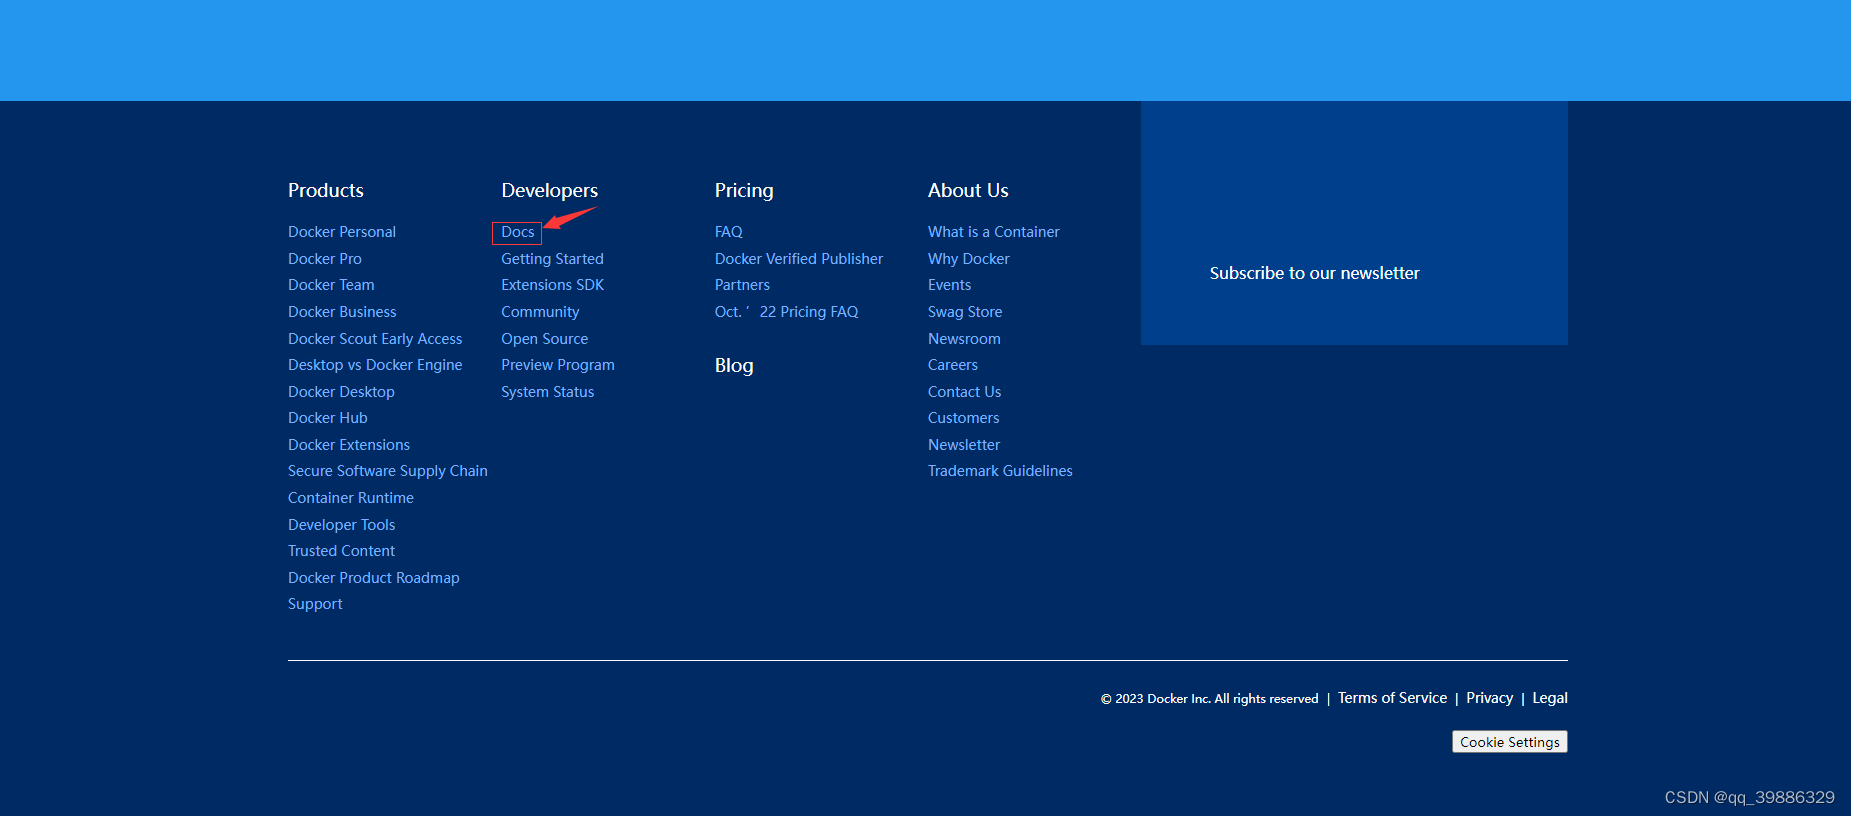Visit the Swag Store

(965, 312)
